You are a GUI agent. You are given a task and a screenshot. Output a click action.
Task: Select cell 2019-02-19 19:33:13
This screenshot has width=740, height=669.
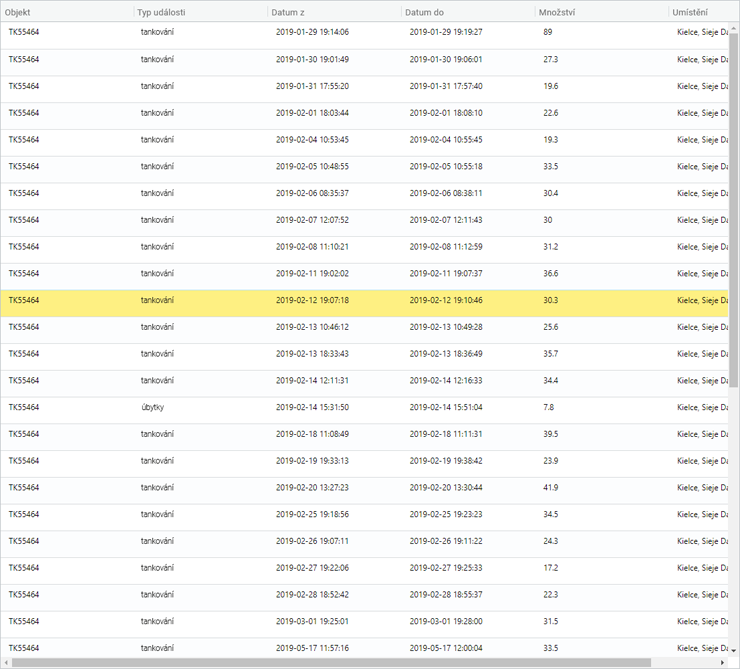(312, 461)
